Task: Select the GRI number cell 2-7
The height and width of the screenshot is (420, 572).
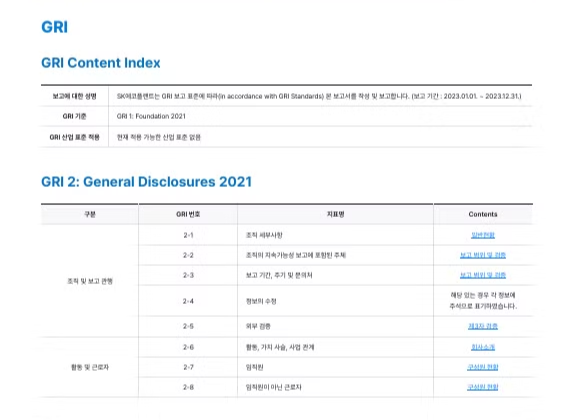Action: click(x=188, y=367)
